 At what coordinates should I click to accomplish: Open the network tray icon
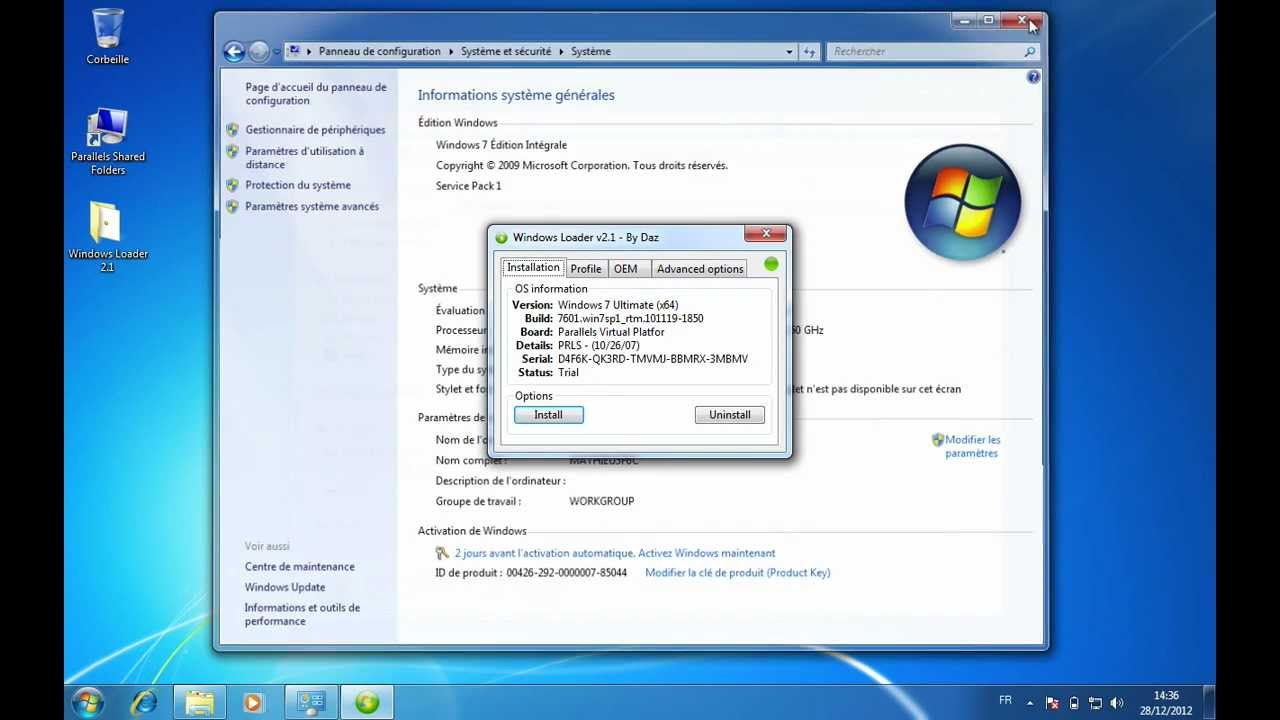coord(1095,702)
